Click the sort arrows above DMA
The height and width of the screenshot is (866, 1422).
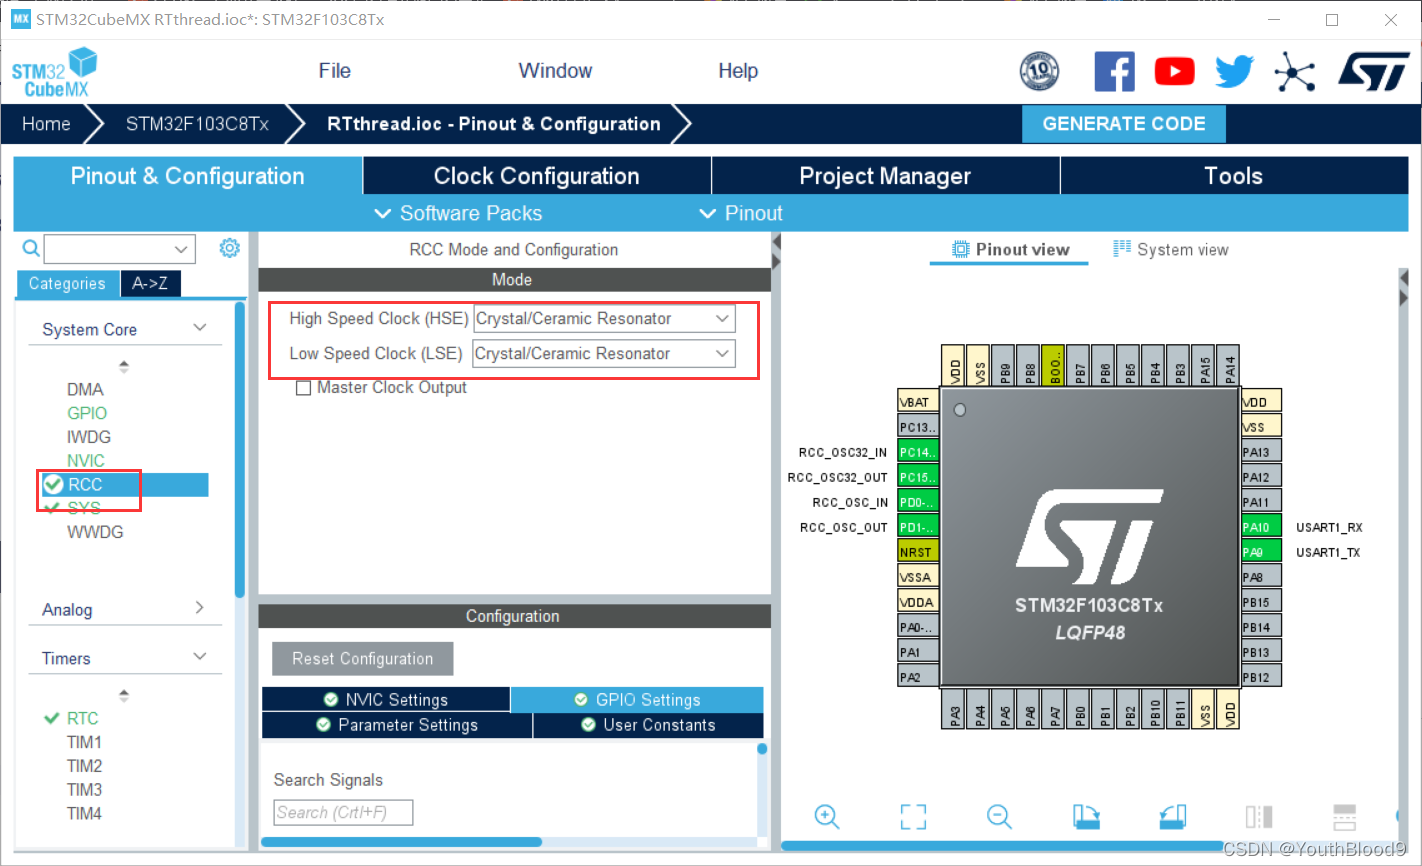(x=124, y=366)
